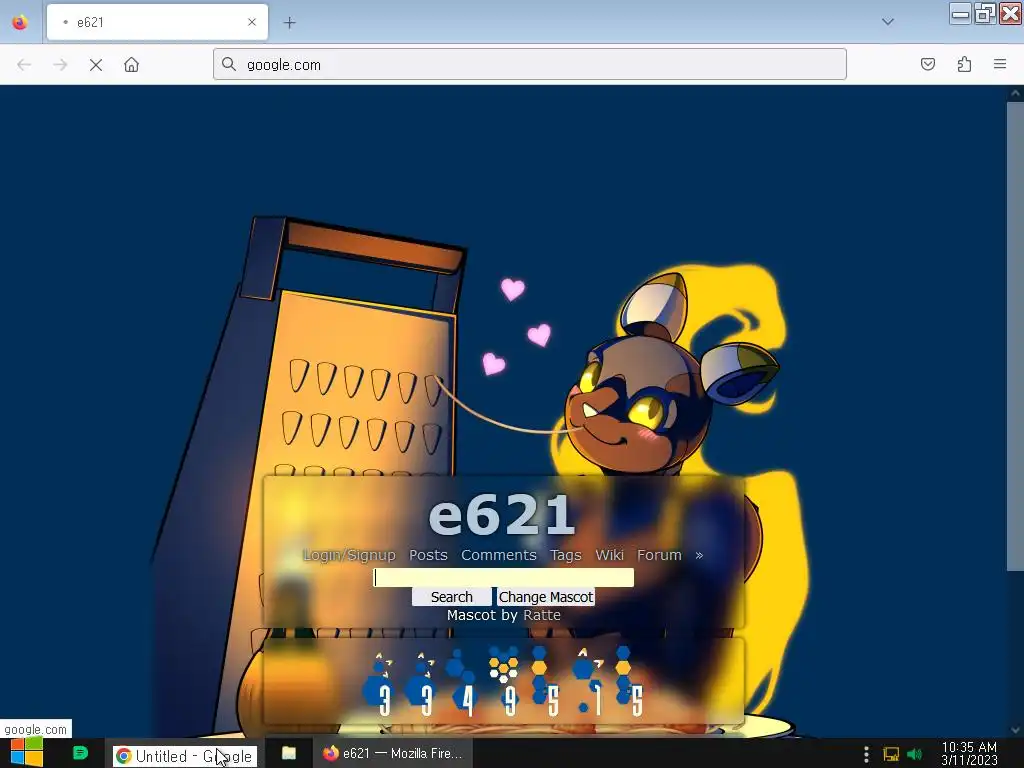Open File Explorer from the taskbar

pos(289,753)
